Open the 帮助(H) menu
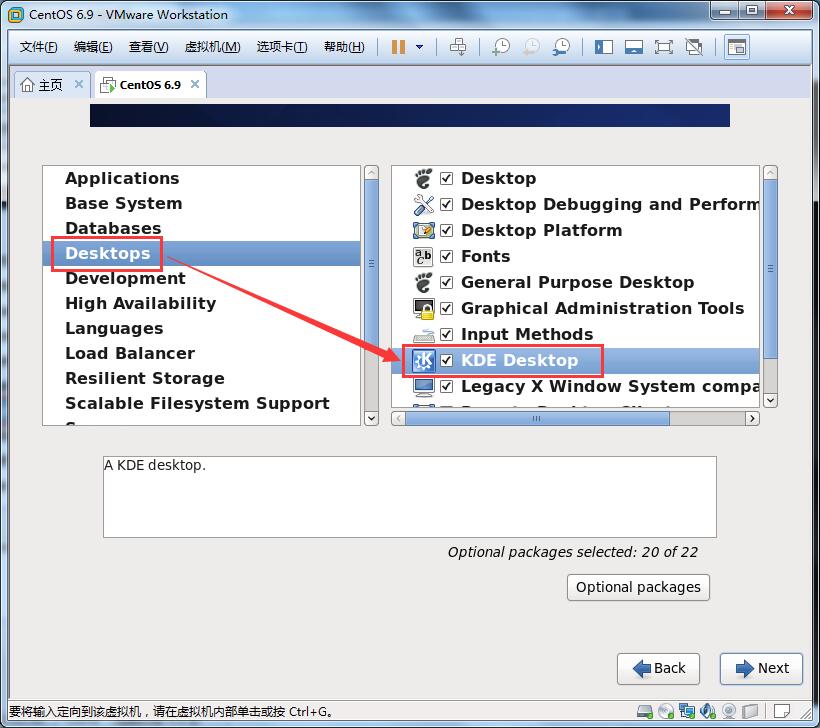820x728 pixels. click(x=344, y=47)
